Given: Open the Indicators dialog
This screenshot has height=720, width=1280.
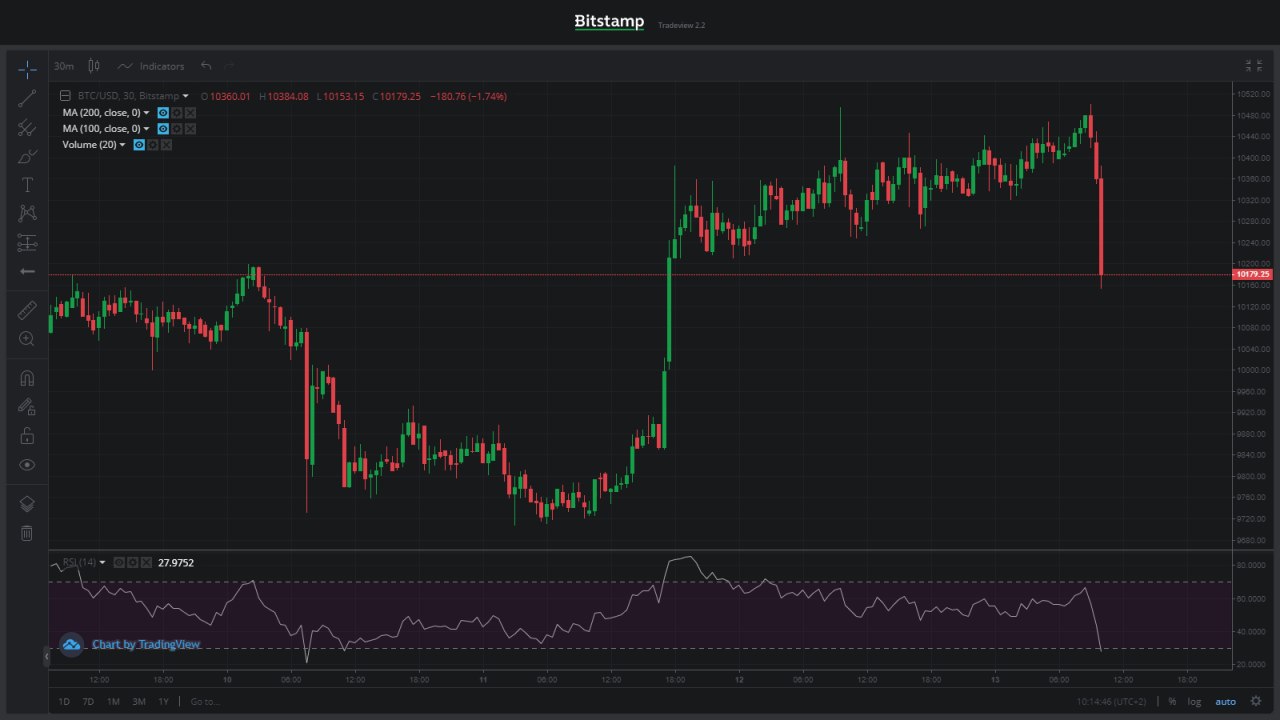Looking at the screenshot, I should point(151,66).
